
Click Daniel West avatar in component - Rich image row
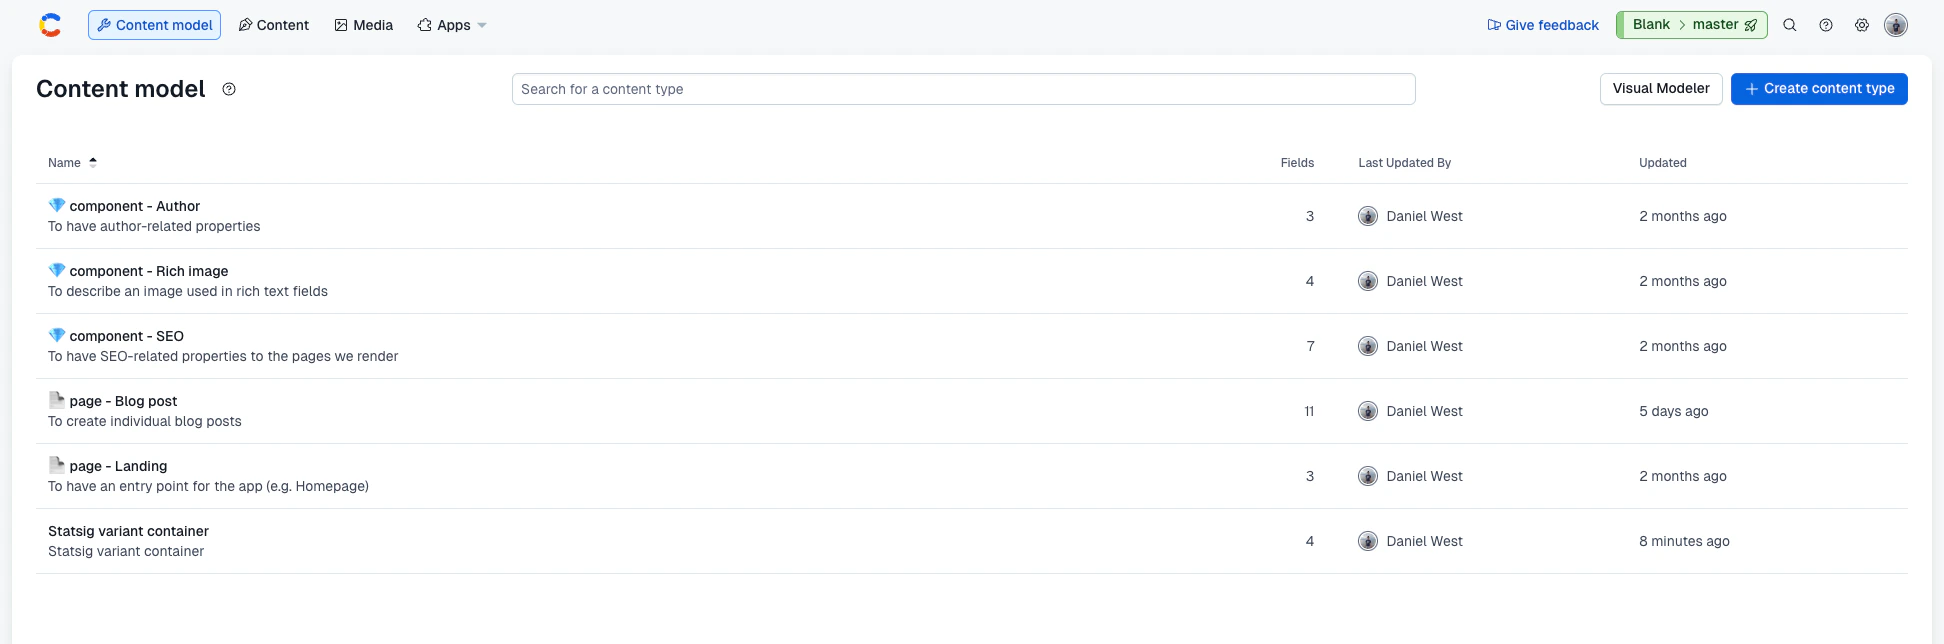tap(1368, 281)
